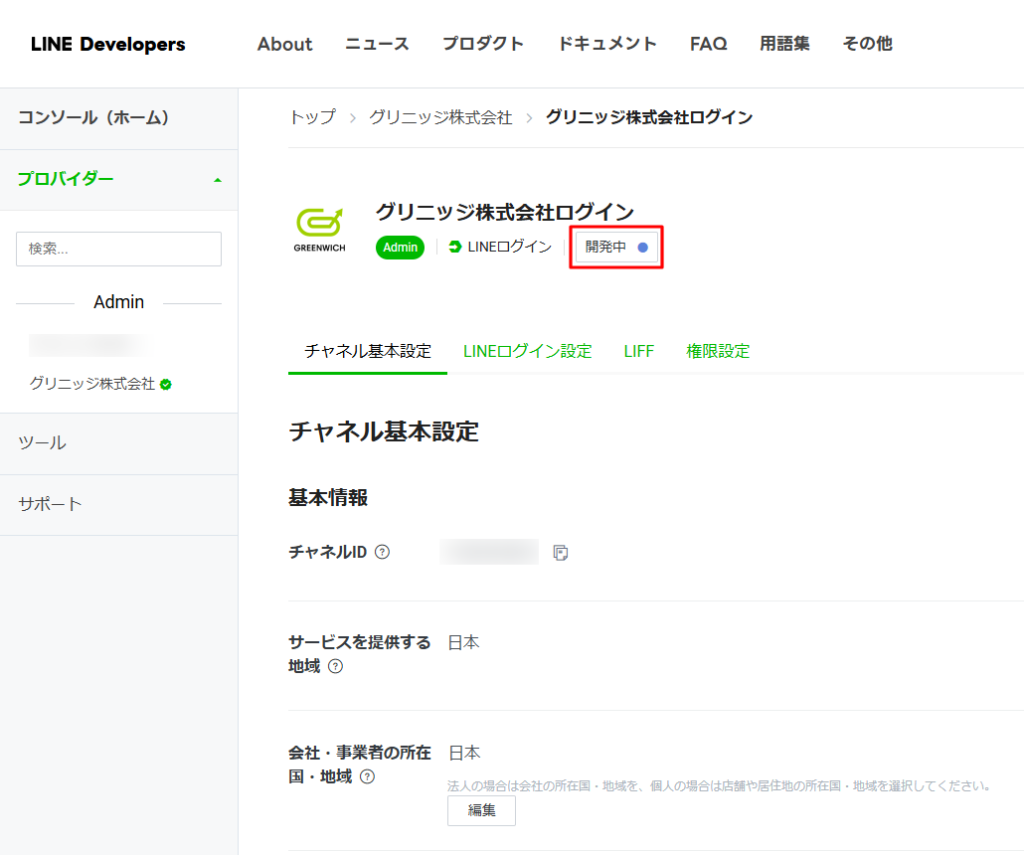Click the Admin divider label in sidebar

pyautogui.click(x=119, y=302)
